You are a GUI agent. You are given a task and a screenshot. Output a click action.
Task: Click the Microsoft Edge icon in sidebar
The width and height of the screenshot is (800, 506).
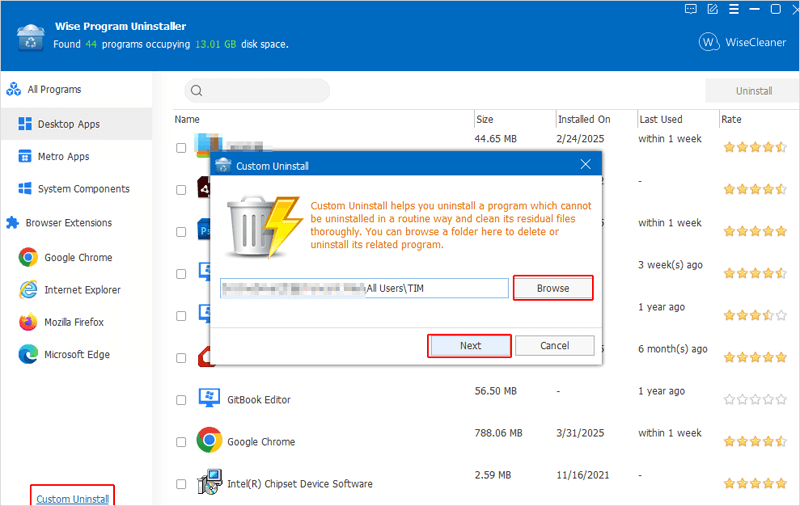(x=28, y=354)
